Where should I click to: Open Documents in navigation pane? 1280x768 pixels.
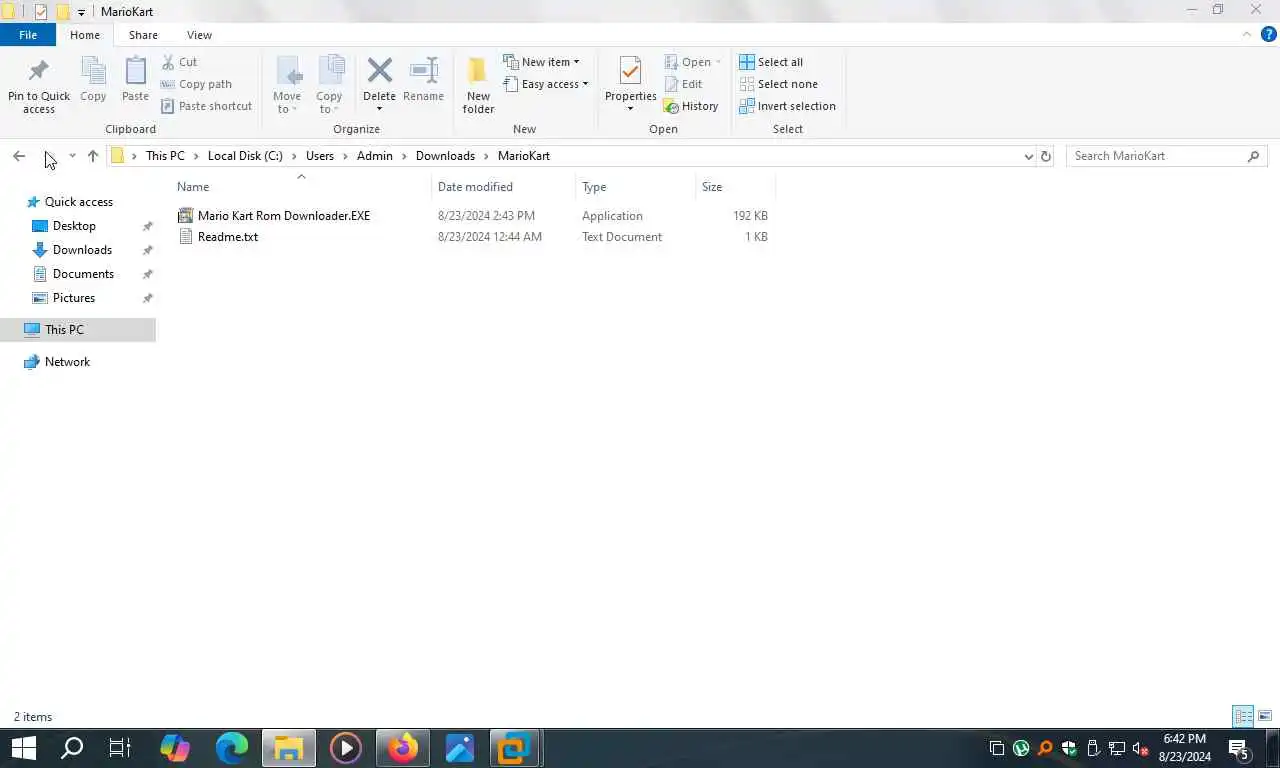[83, 274]
